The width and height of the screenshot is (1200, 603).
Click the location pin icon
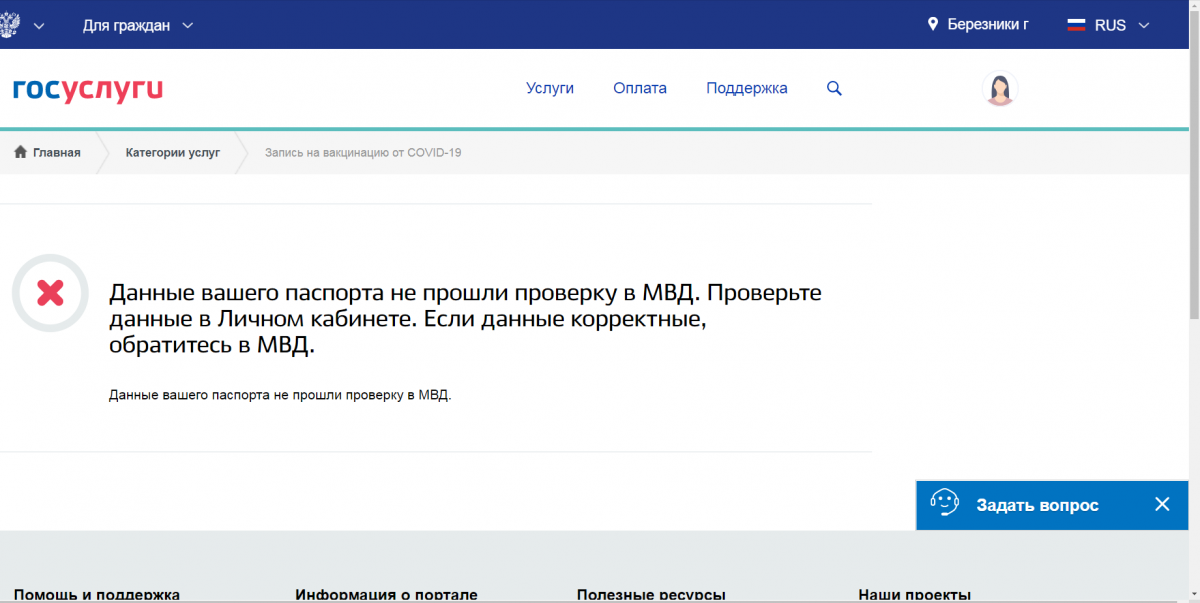point(933,25)
